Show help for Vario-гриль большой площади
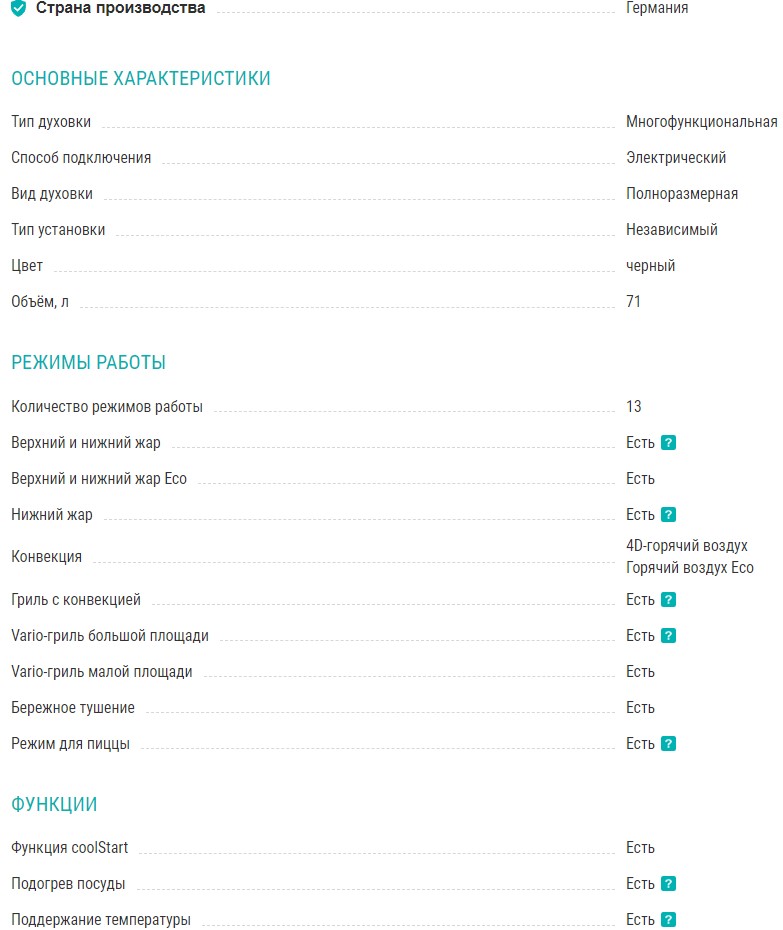 (669, 636)
